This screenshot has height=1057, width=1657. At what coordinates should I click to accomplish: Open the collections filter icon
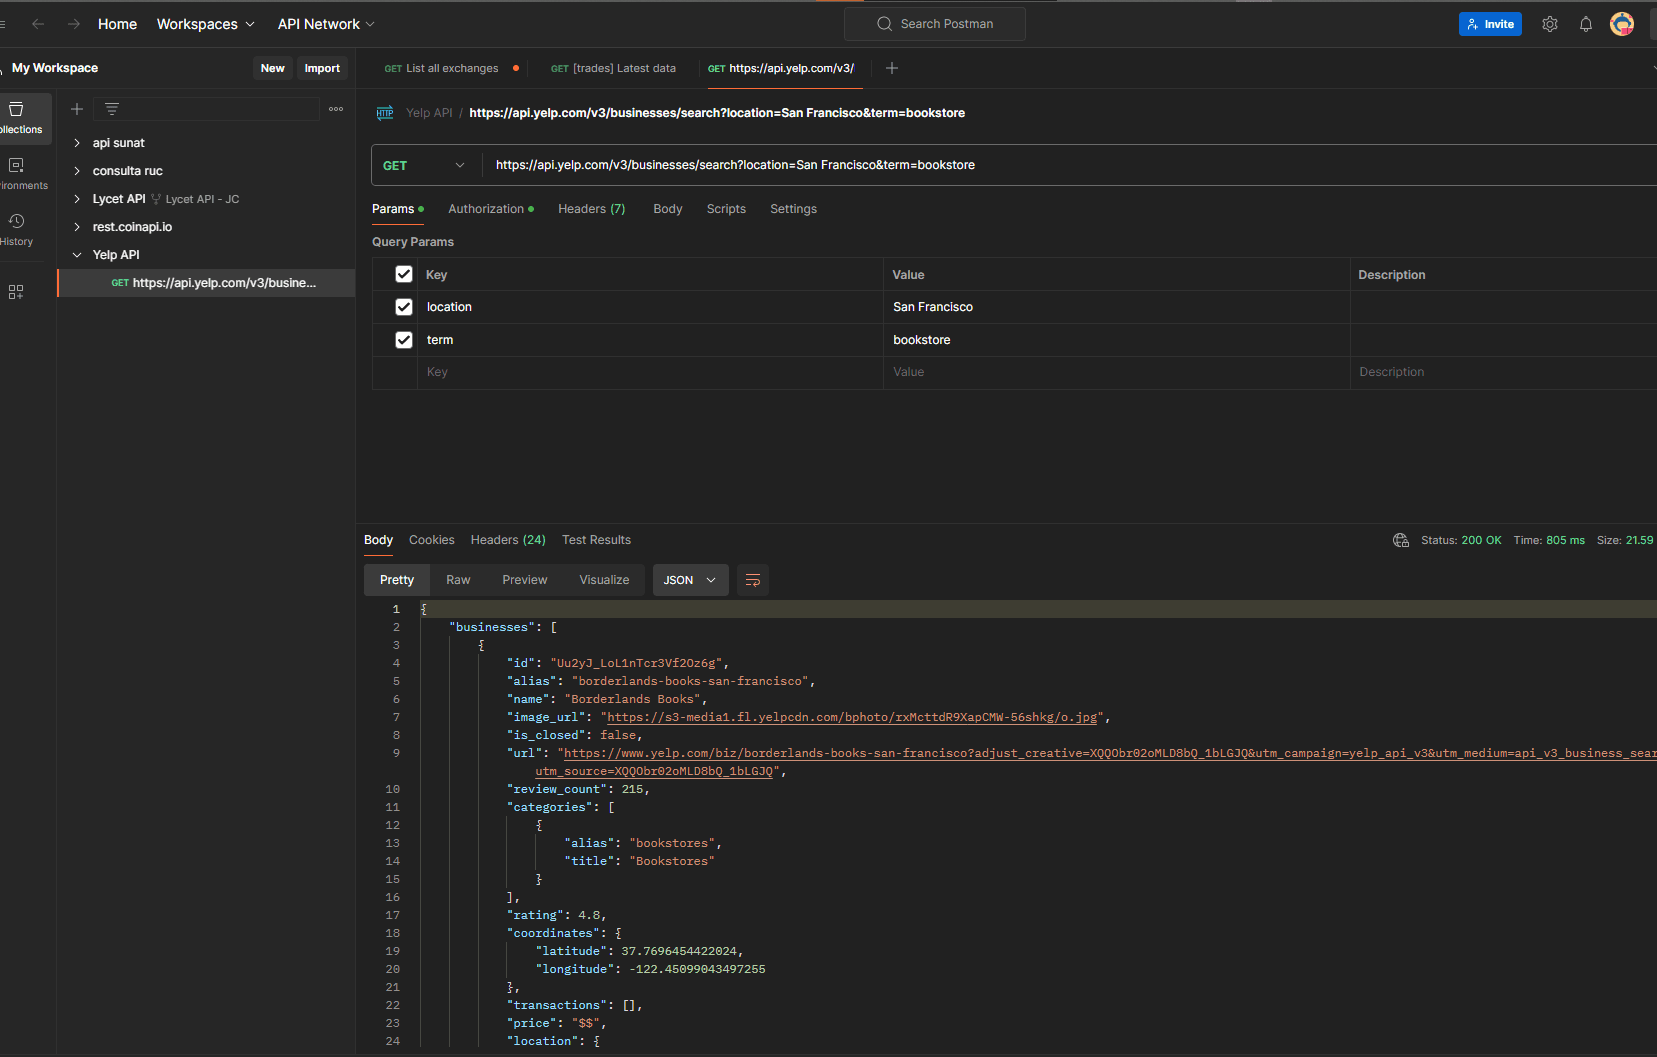point(112,109)
